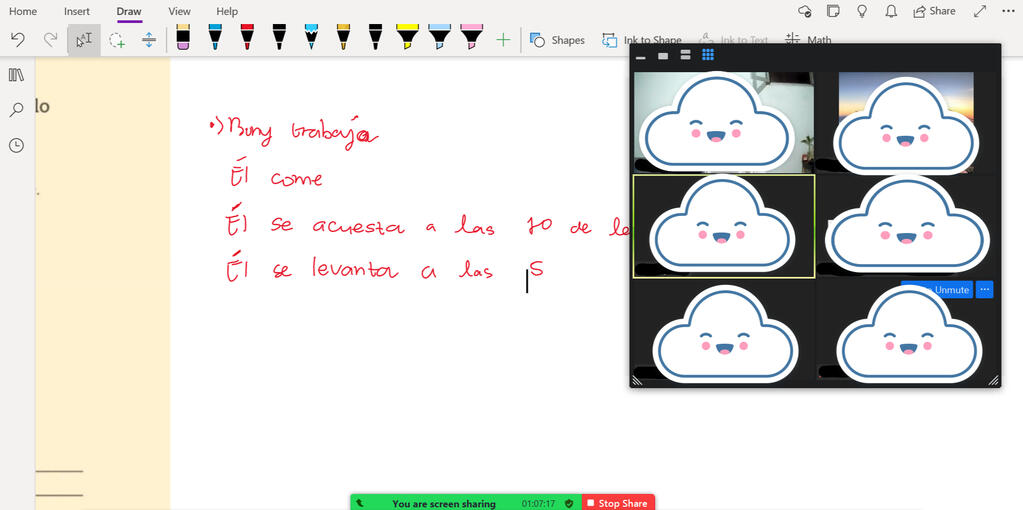Open the three-dots menu beside Unmute

[x=984, y=289]
